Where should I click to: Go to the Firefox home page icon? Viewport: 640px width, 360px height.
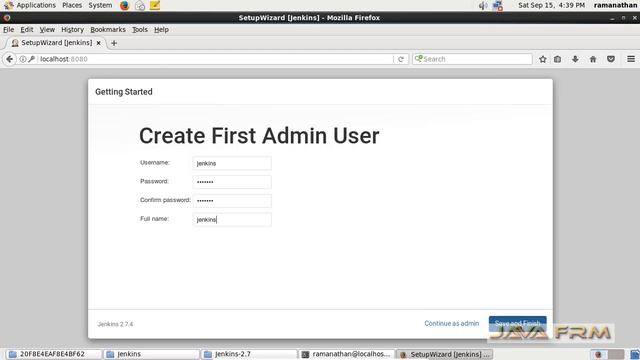tap(593, 59)
